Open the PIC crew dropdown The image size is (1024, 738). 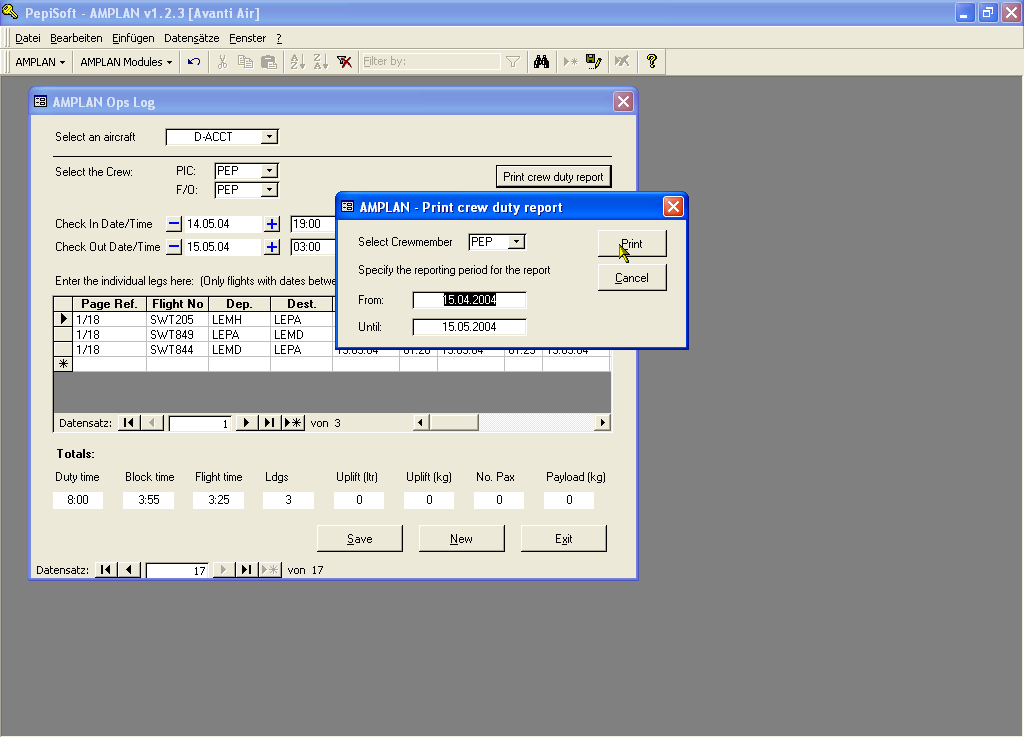pos(269,171)
